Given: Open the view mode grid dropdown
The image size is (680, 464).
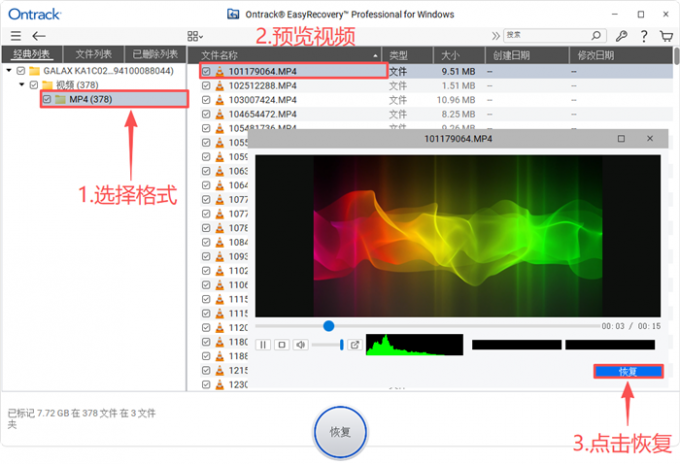Looking at the screenshot, I should point(195,36).
